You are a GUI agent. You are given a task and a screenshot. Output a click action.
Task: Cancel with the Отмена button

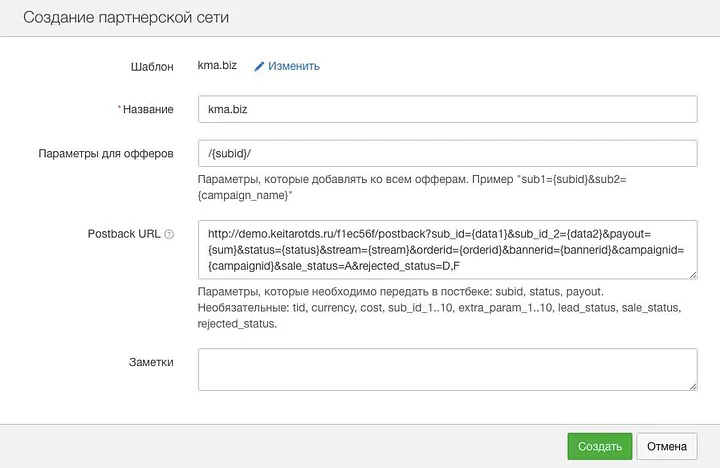click(667, 446)
